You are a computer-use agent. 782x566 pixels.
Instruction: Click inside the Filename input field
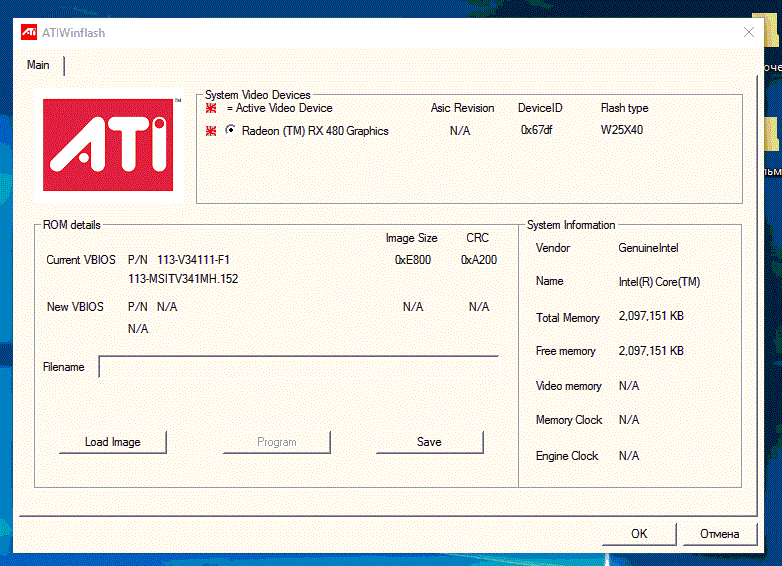(x=299, y=367)
